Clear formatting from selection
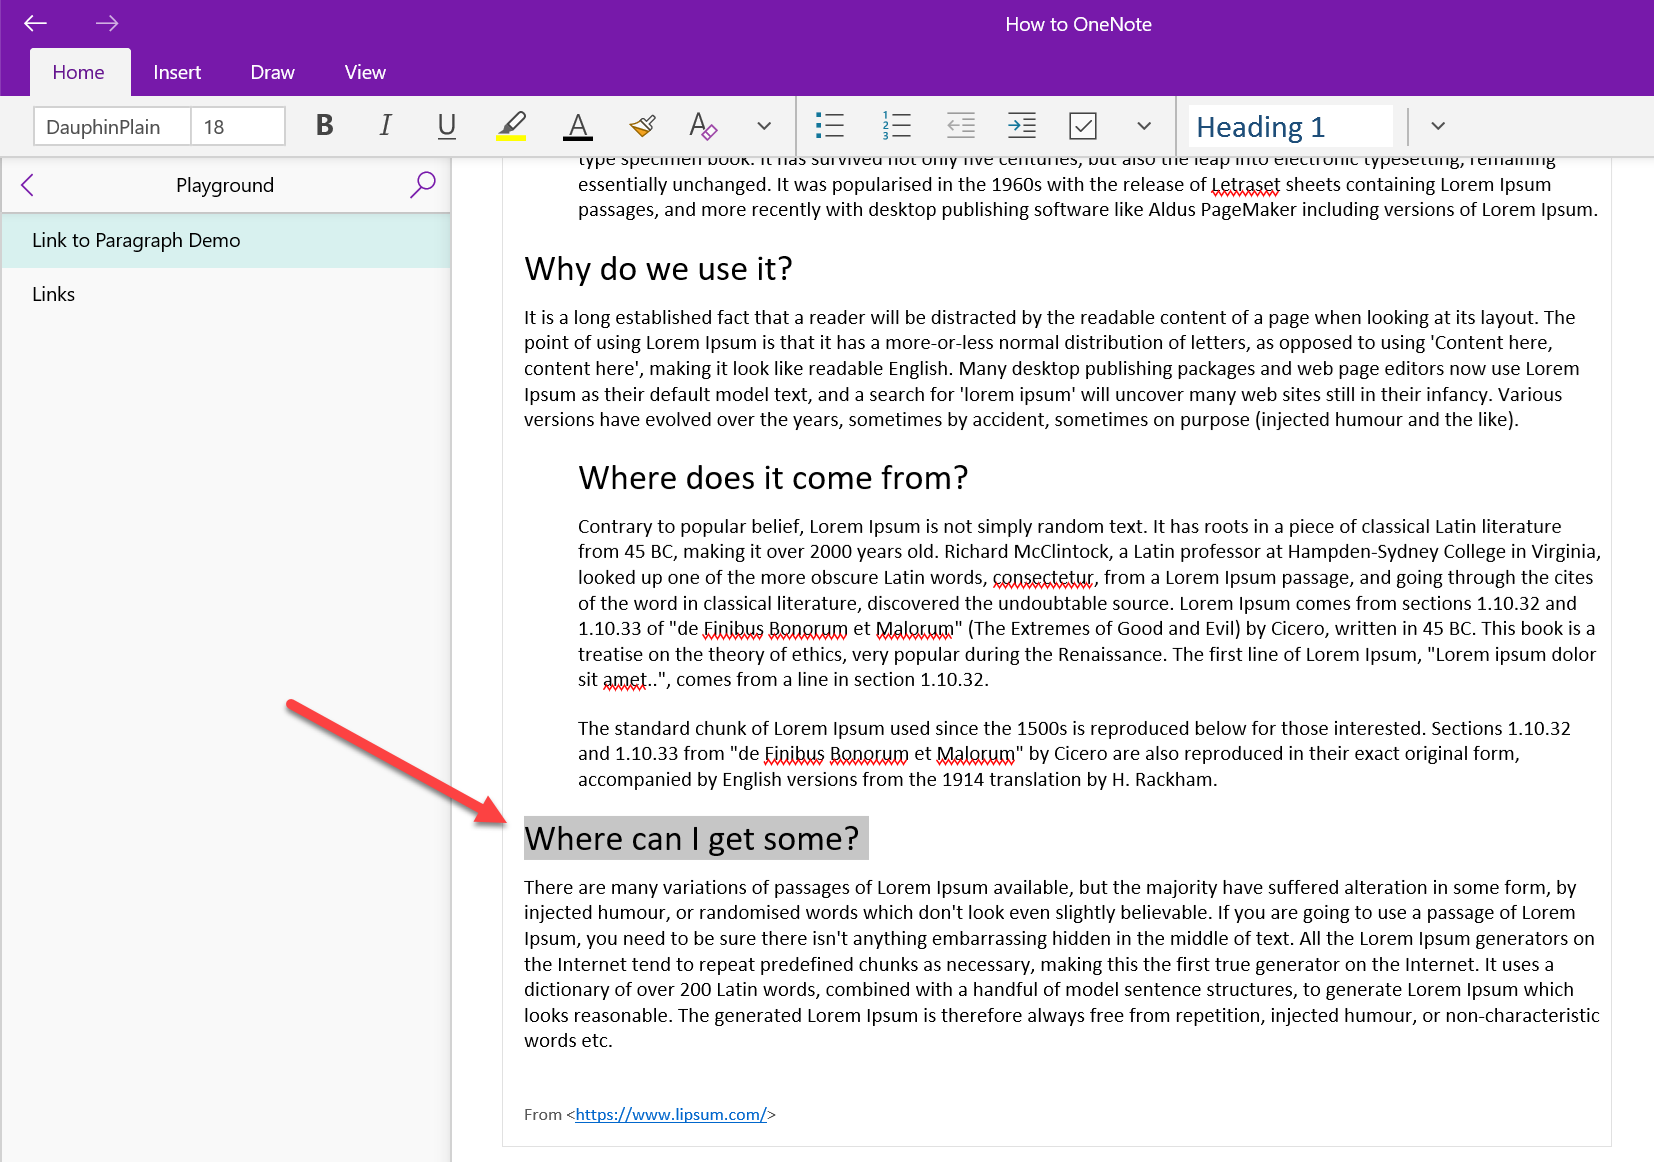This screenshot has height=1162, width=1654. [703, 126]
